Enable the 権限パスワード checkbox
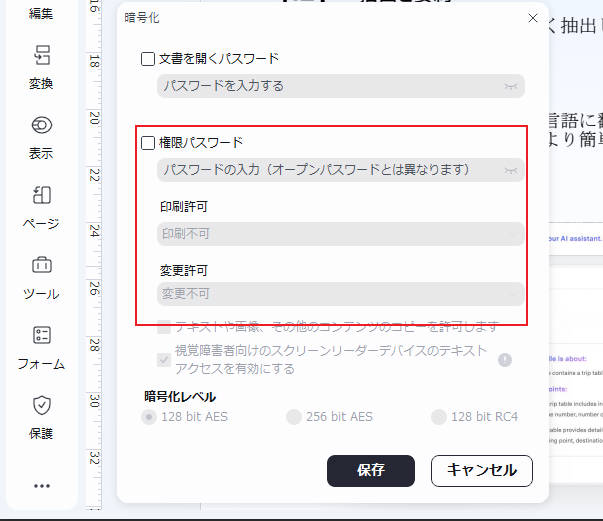This screenshot has width=603, height=521. point(148,143)
